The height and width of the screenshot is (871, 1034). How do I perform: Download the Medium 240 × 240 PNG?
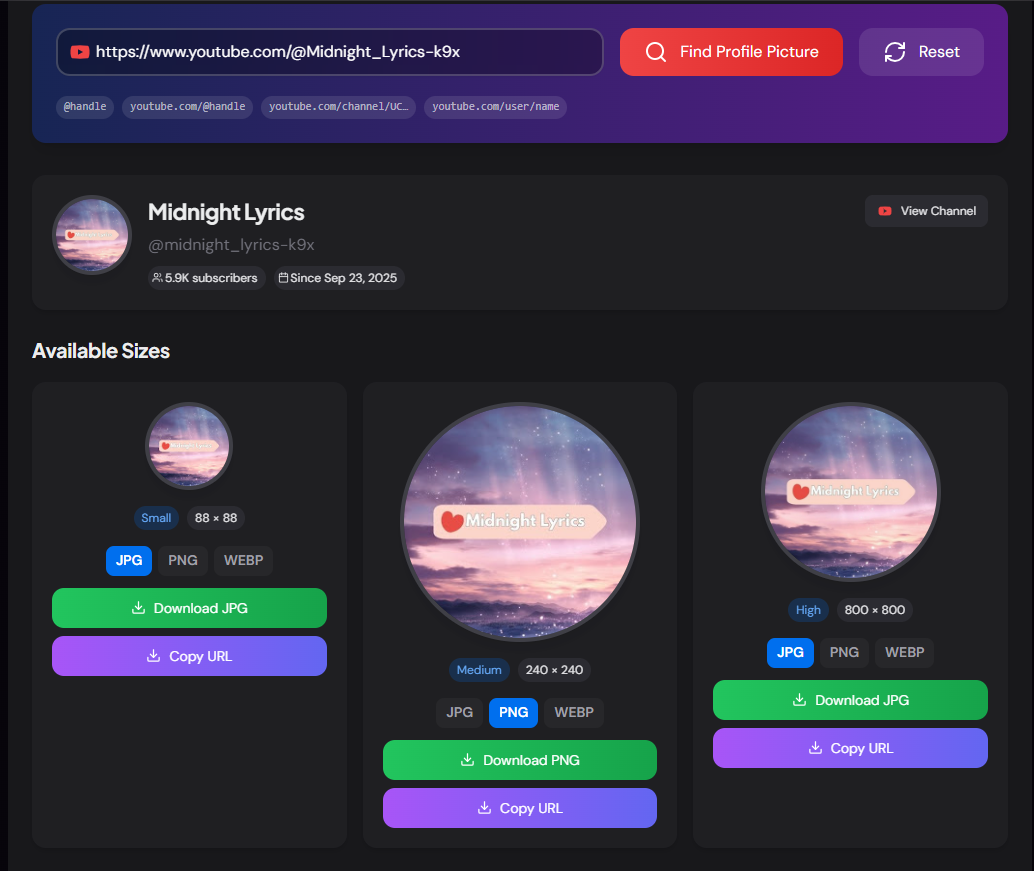(x=520, y=760)
